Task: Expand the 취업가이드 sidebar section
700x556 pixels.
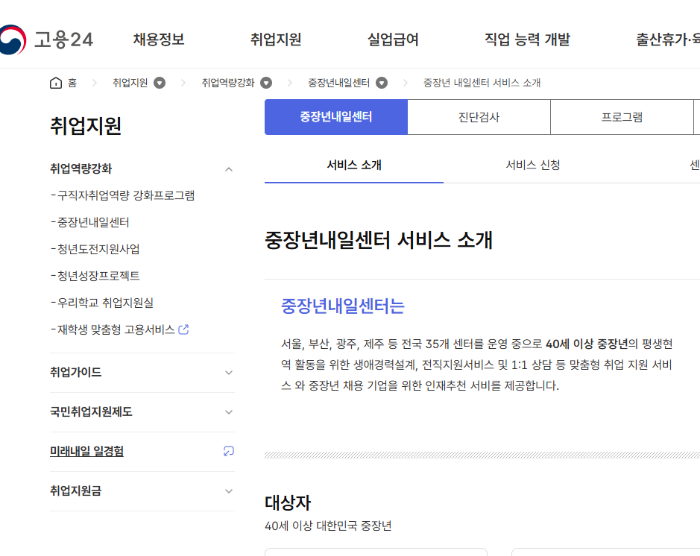Action: (x=229, y=372)
